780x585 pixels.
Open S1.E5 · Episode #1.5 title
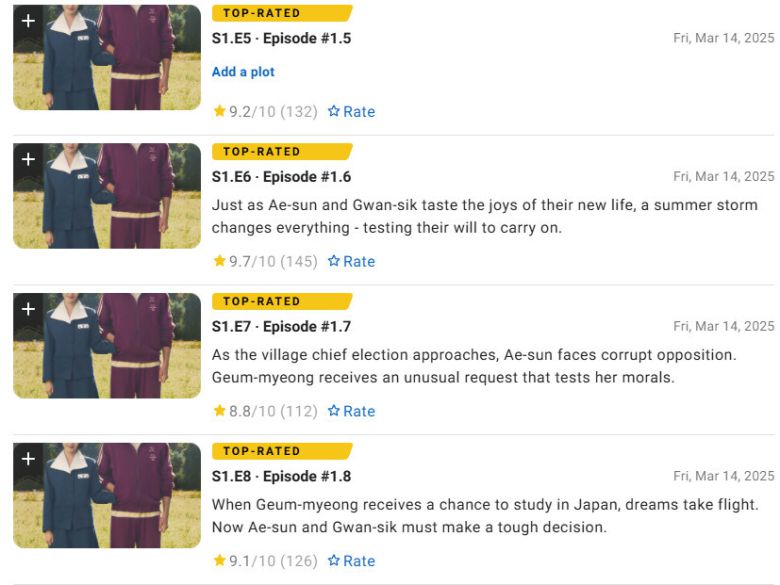[x=281, y=39]
